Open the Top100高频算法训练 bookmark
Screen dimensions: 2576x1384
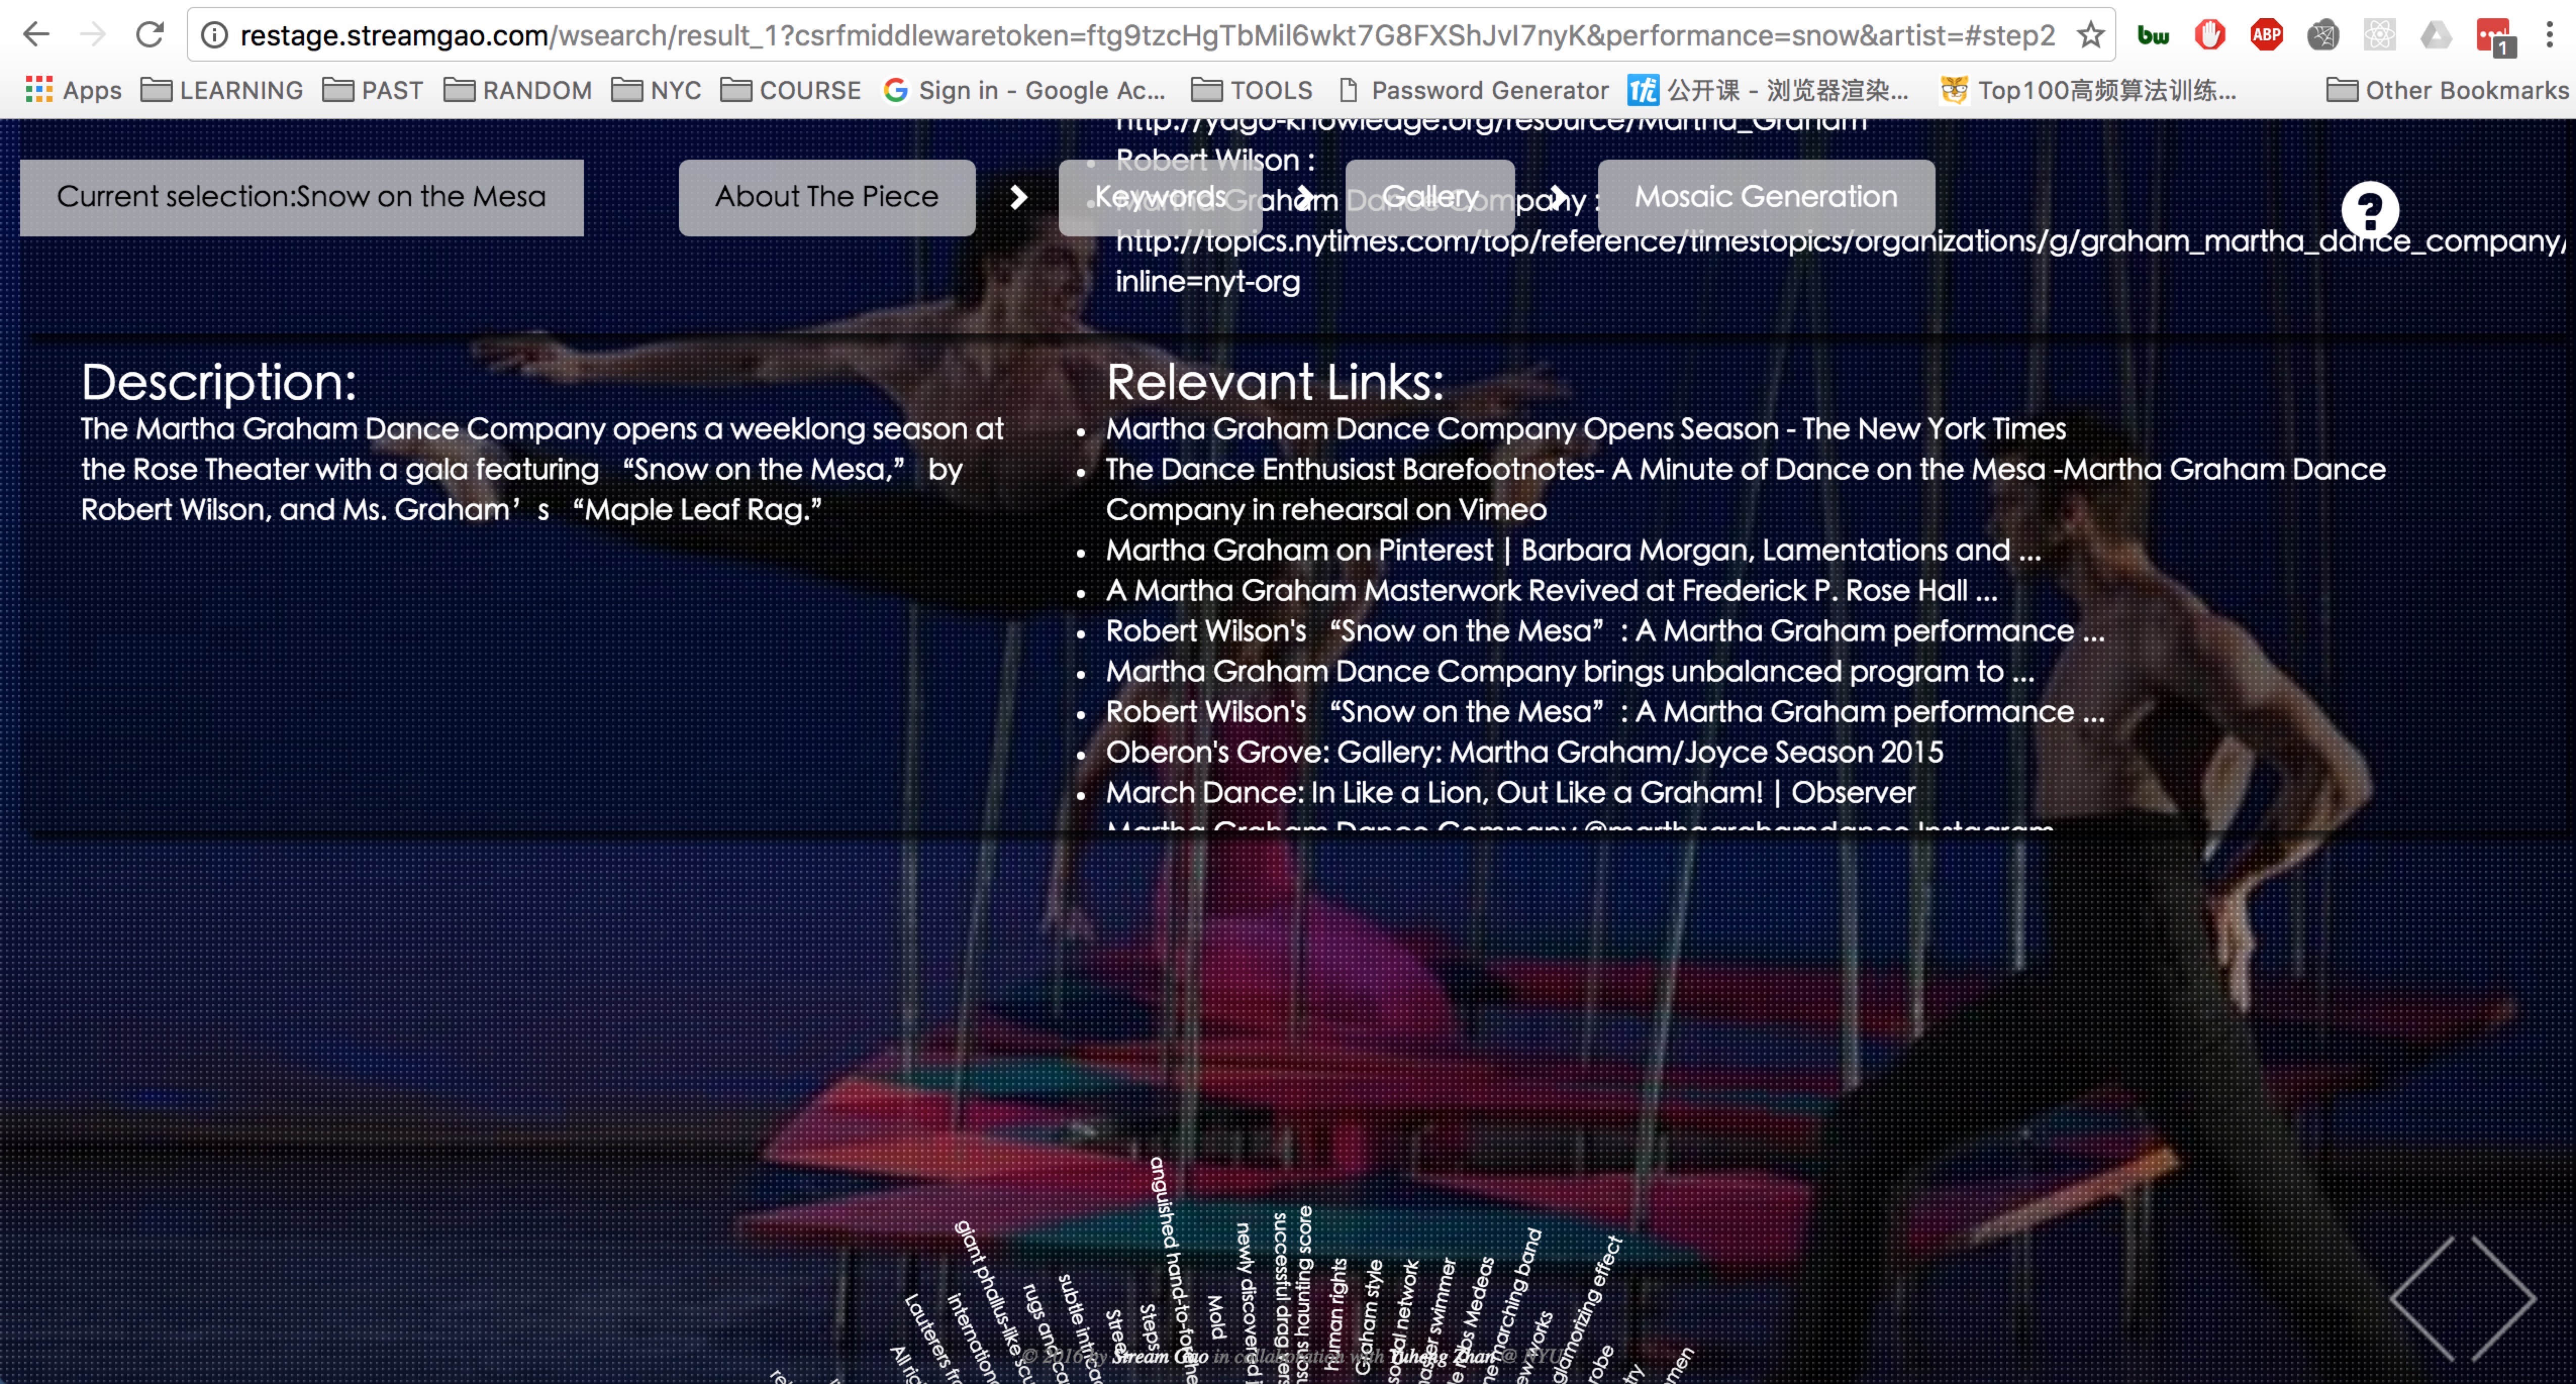(x=2088, y=90)
